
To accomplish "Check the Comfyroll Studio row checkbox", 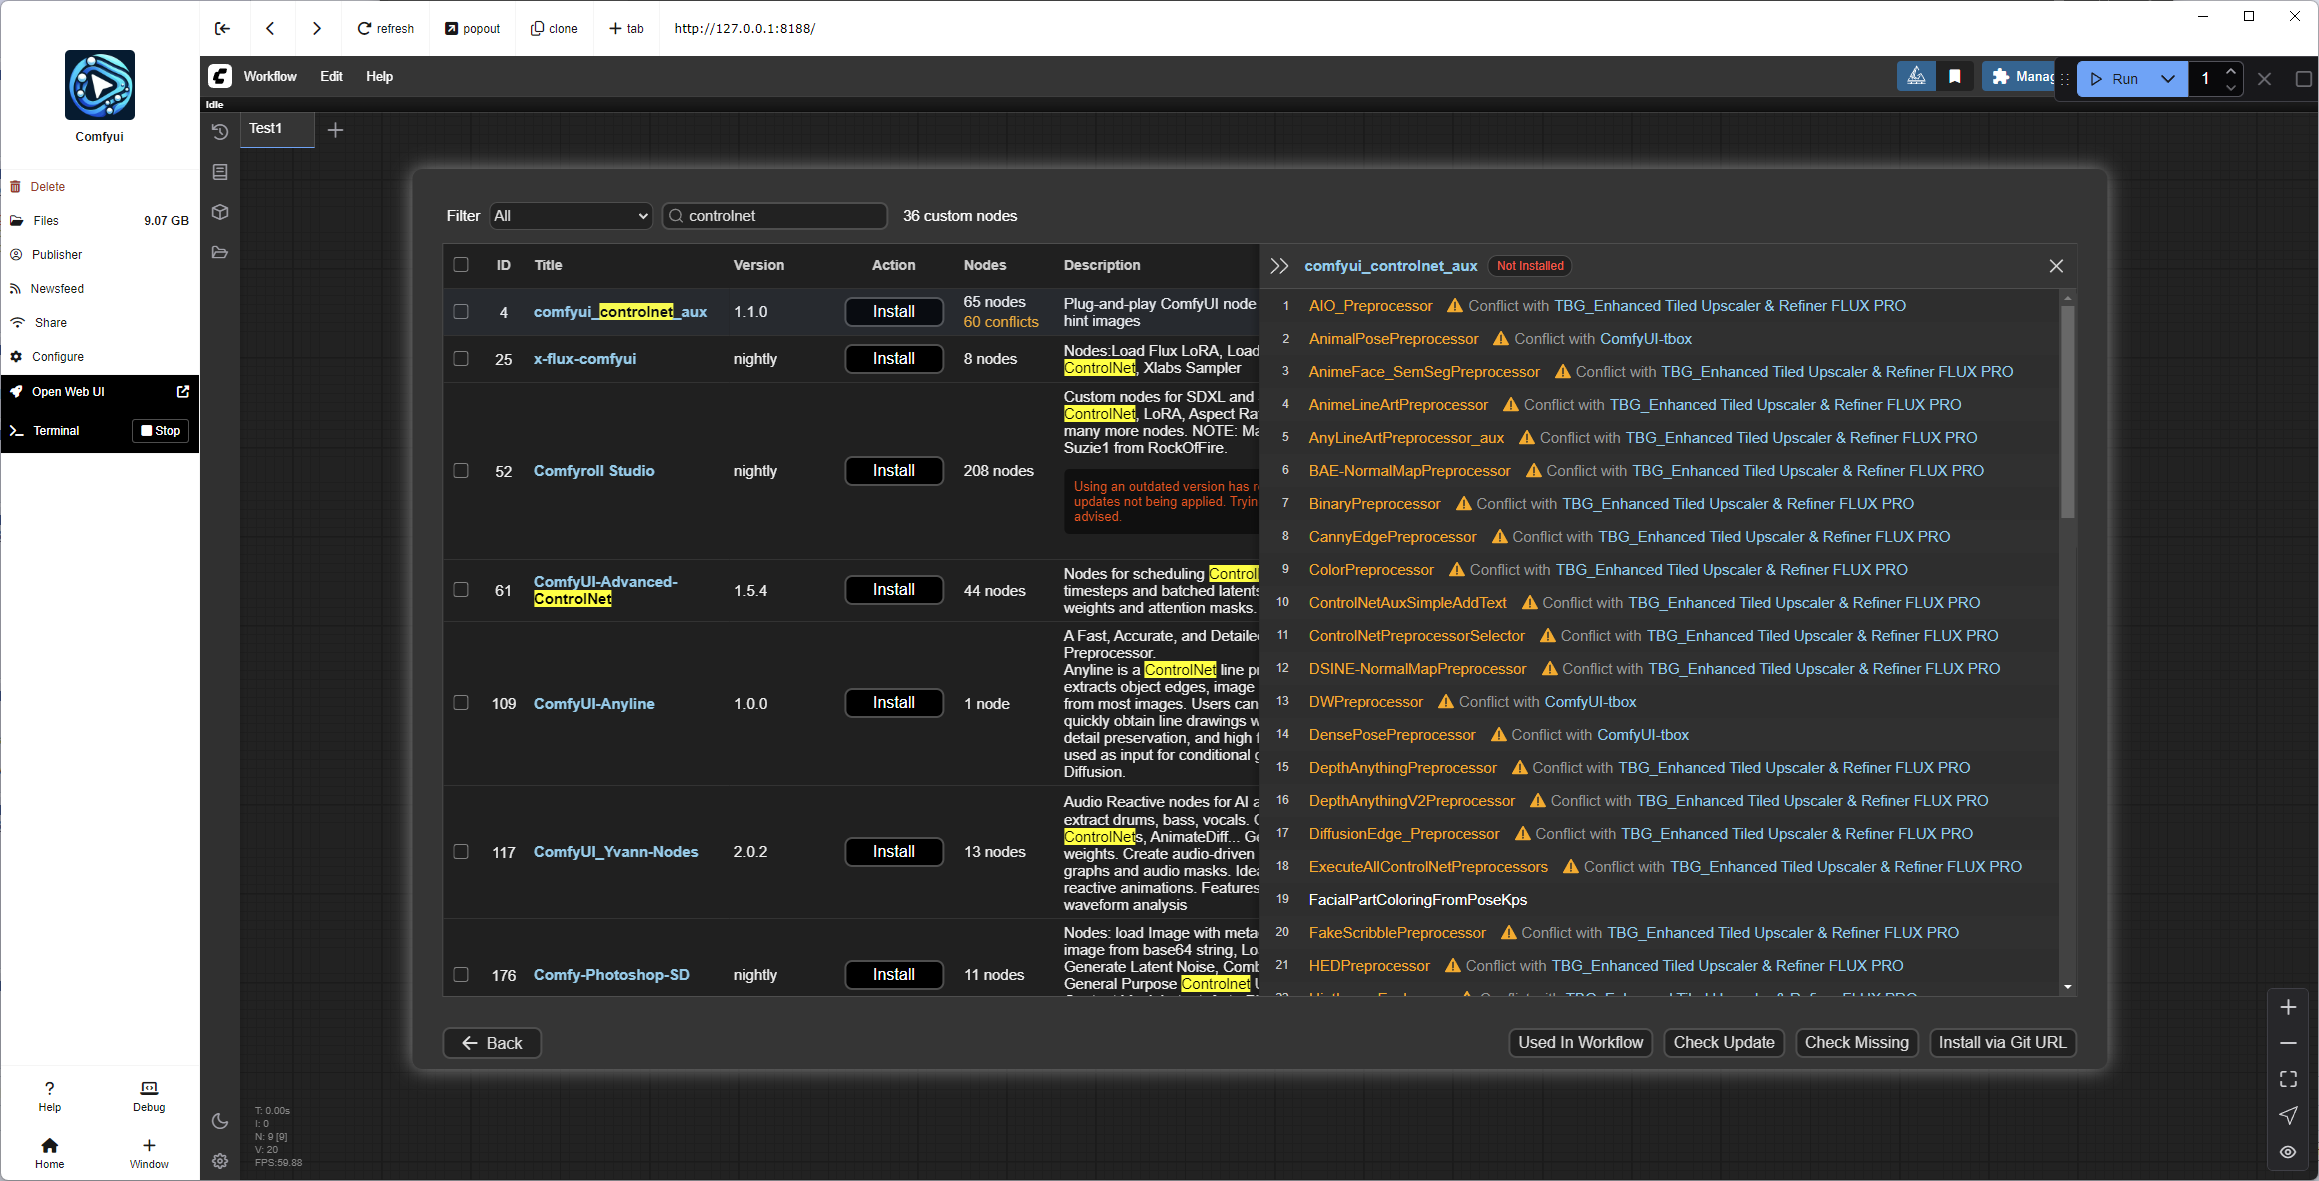I will click(461, 471).
